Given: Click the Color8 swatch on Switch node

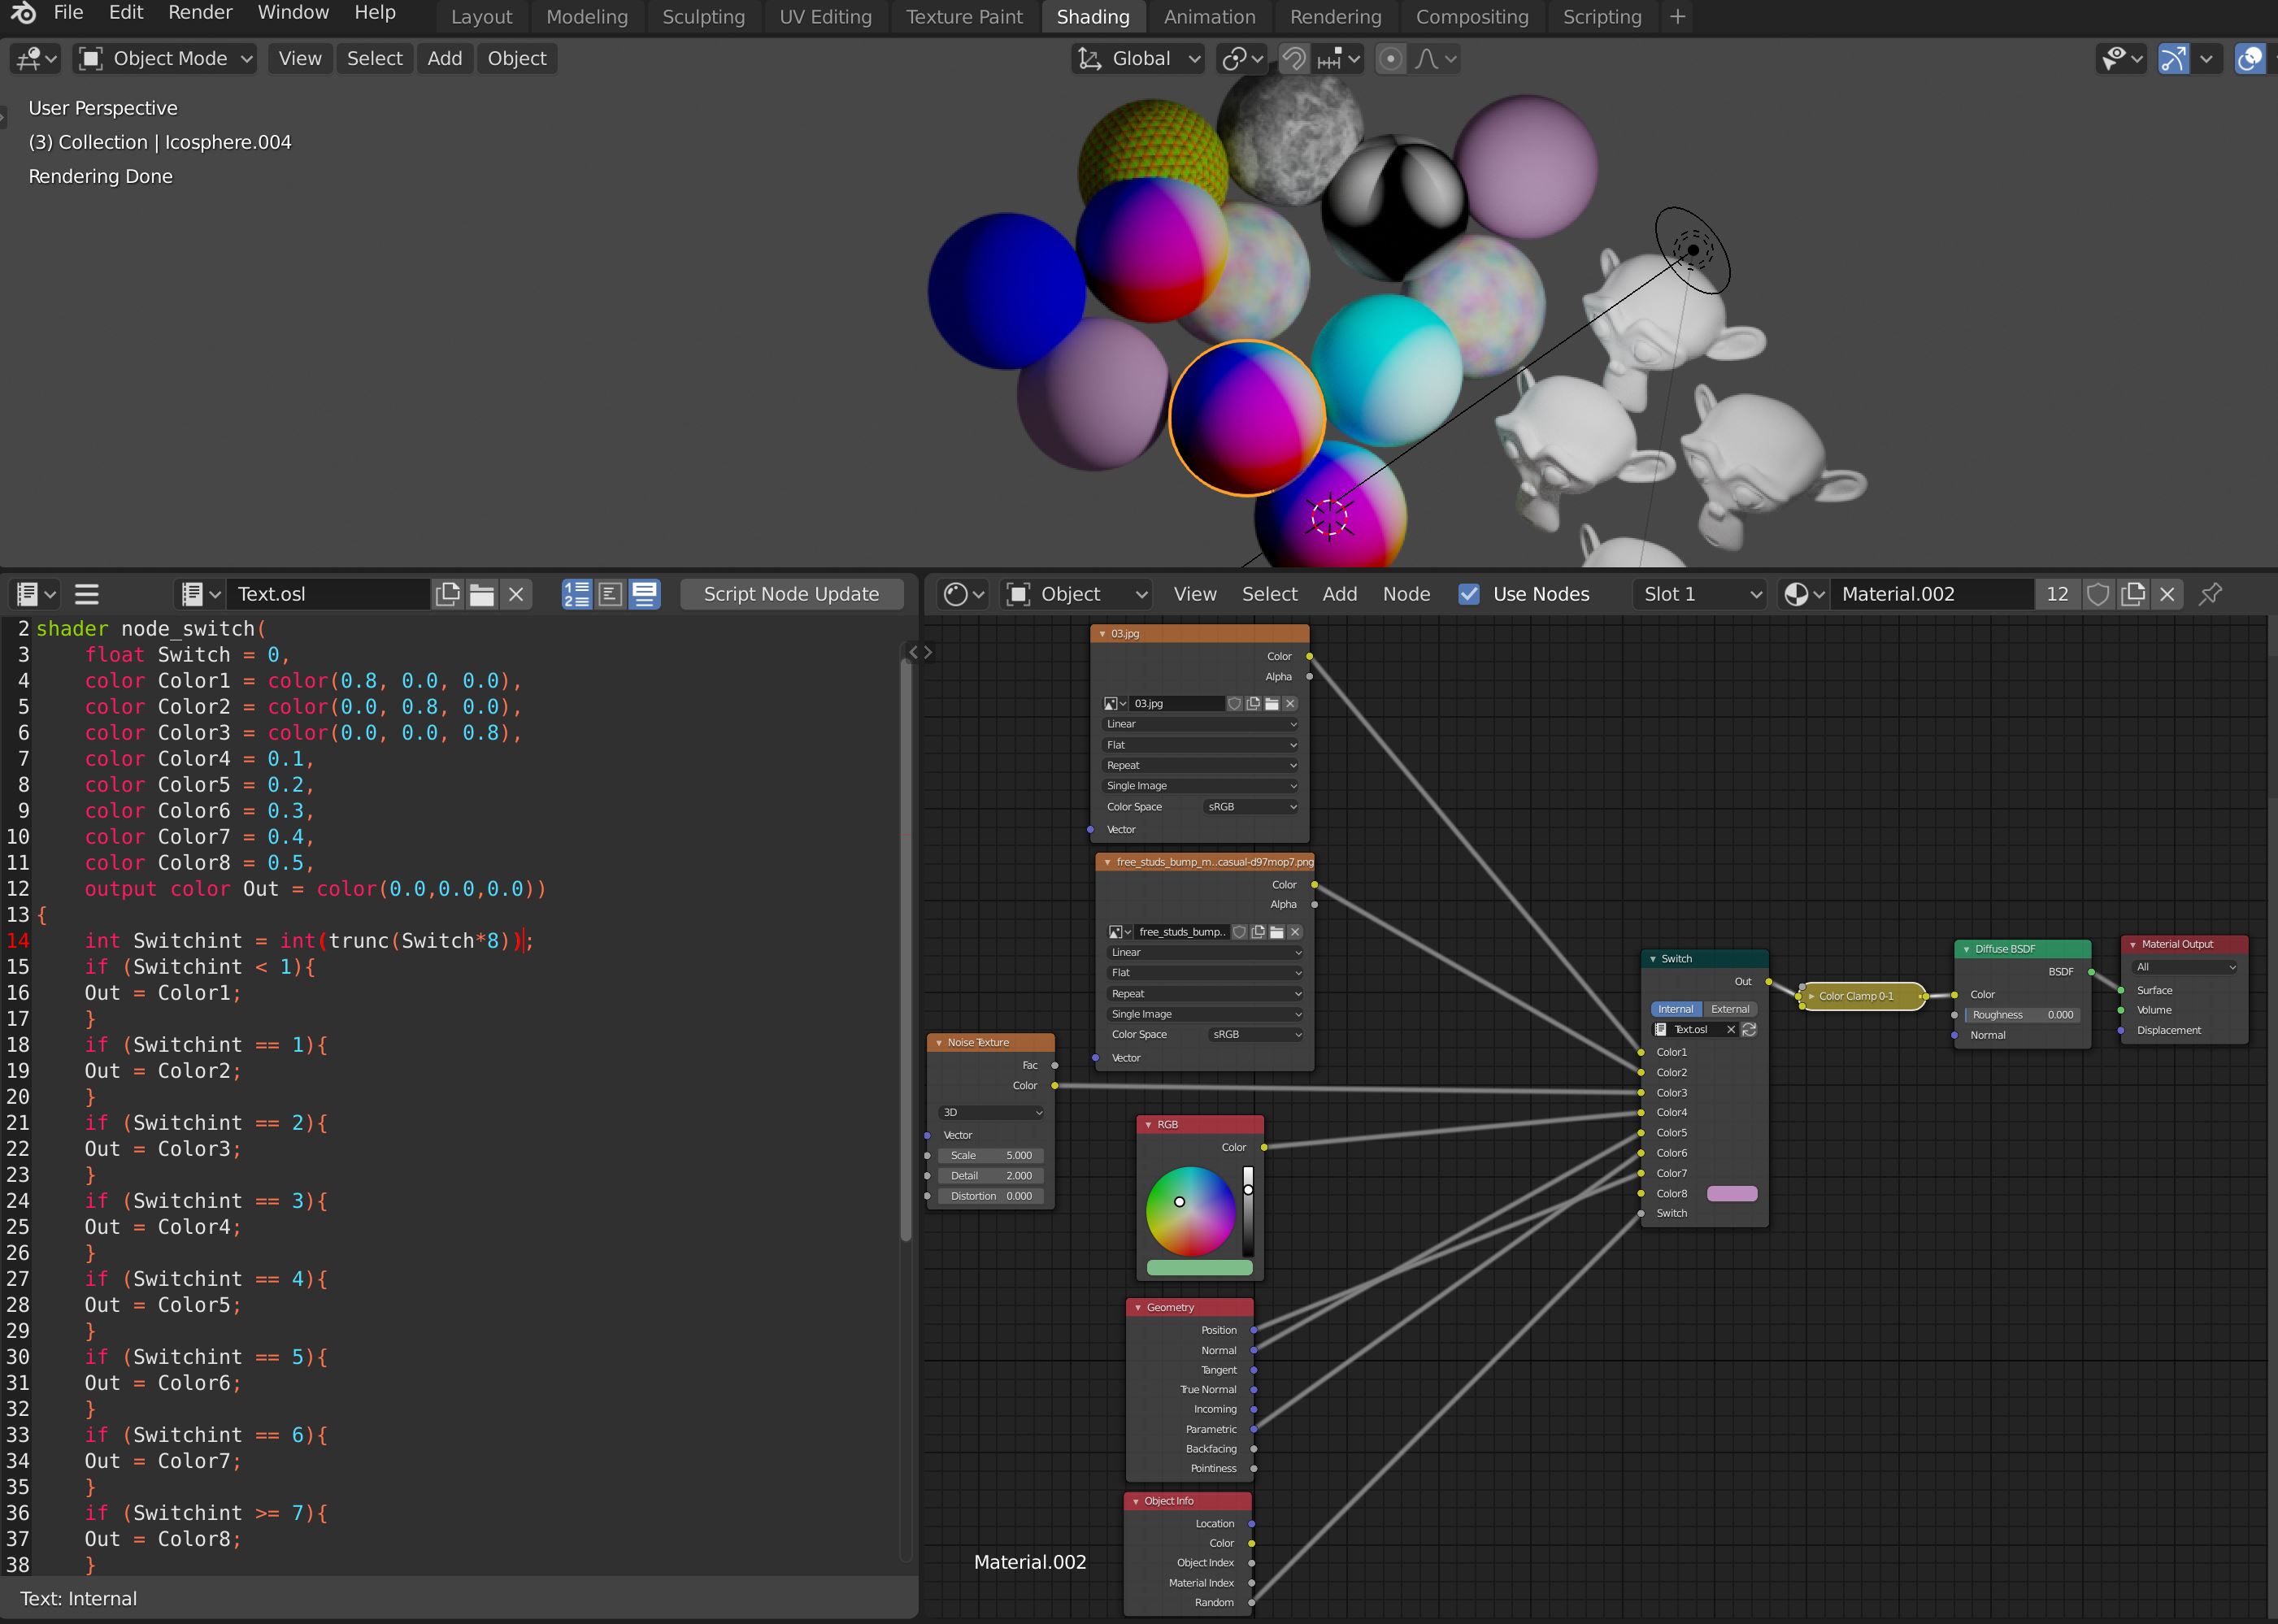Looking at the screenshot, I should pyautogui.click(x=1732, y=1193).
